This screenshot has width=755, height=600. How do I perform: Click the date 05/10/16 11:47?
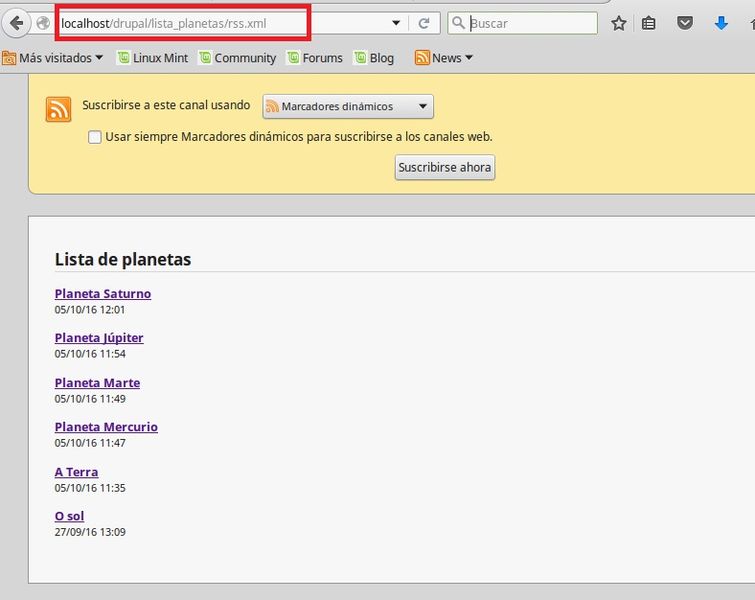tap(90, 443)
